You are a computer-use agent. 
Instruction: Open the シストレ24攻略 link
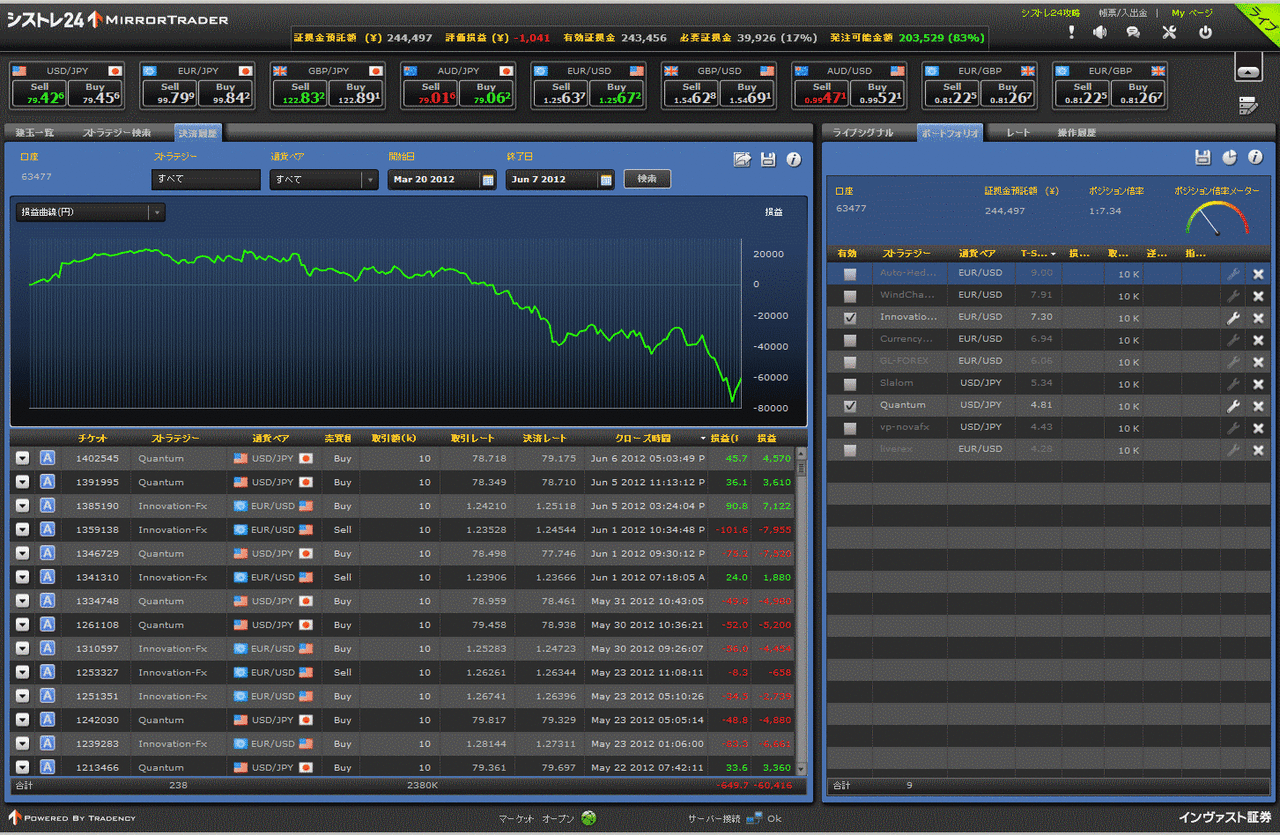point(1050,13)
